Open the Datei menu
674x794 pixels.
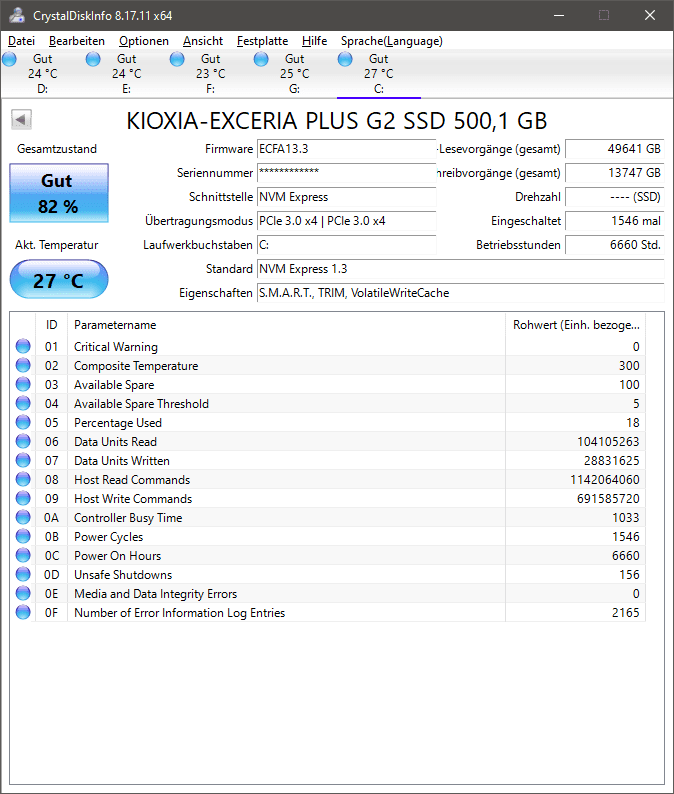click(21, 41)
